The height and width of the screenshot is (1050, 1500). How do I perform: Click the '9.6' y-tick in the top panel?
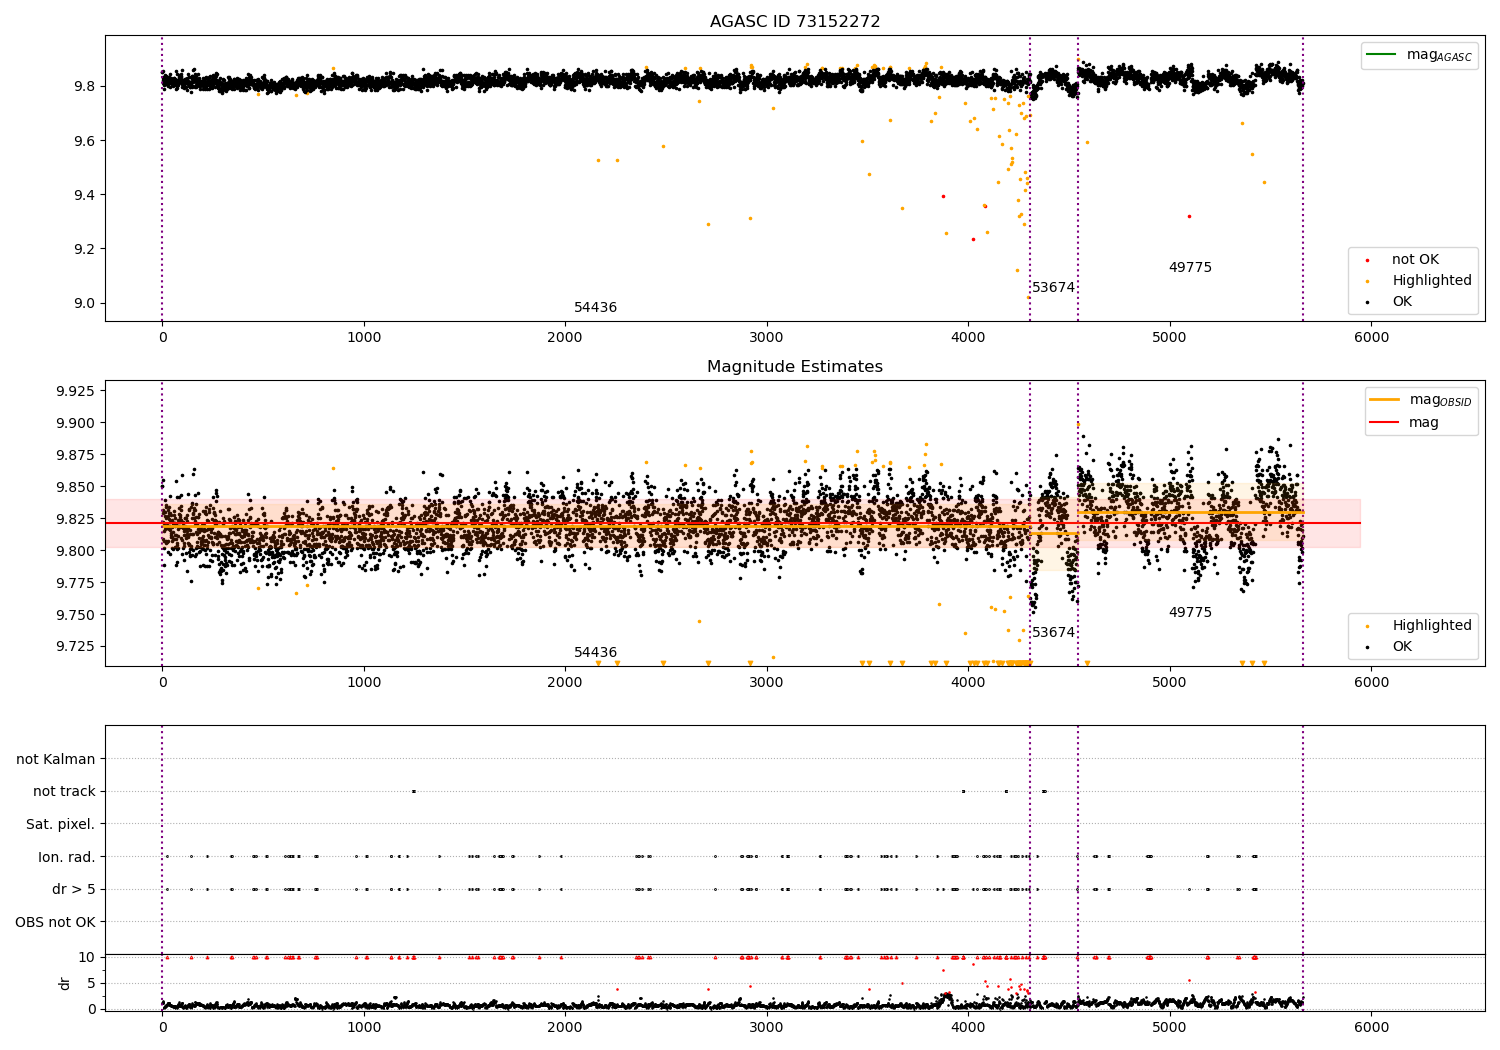click(84, 141)
